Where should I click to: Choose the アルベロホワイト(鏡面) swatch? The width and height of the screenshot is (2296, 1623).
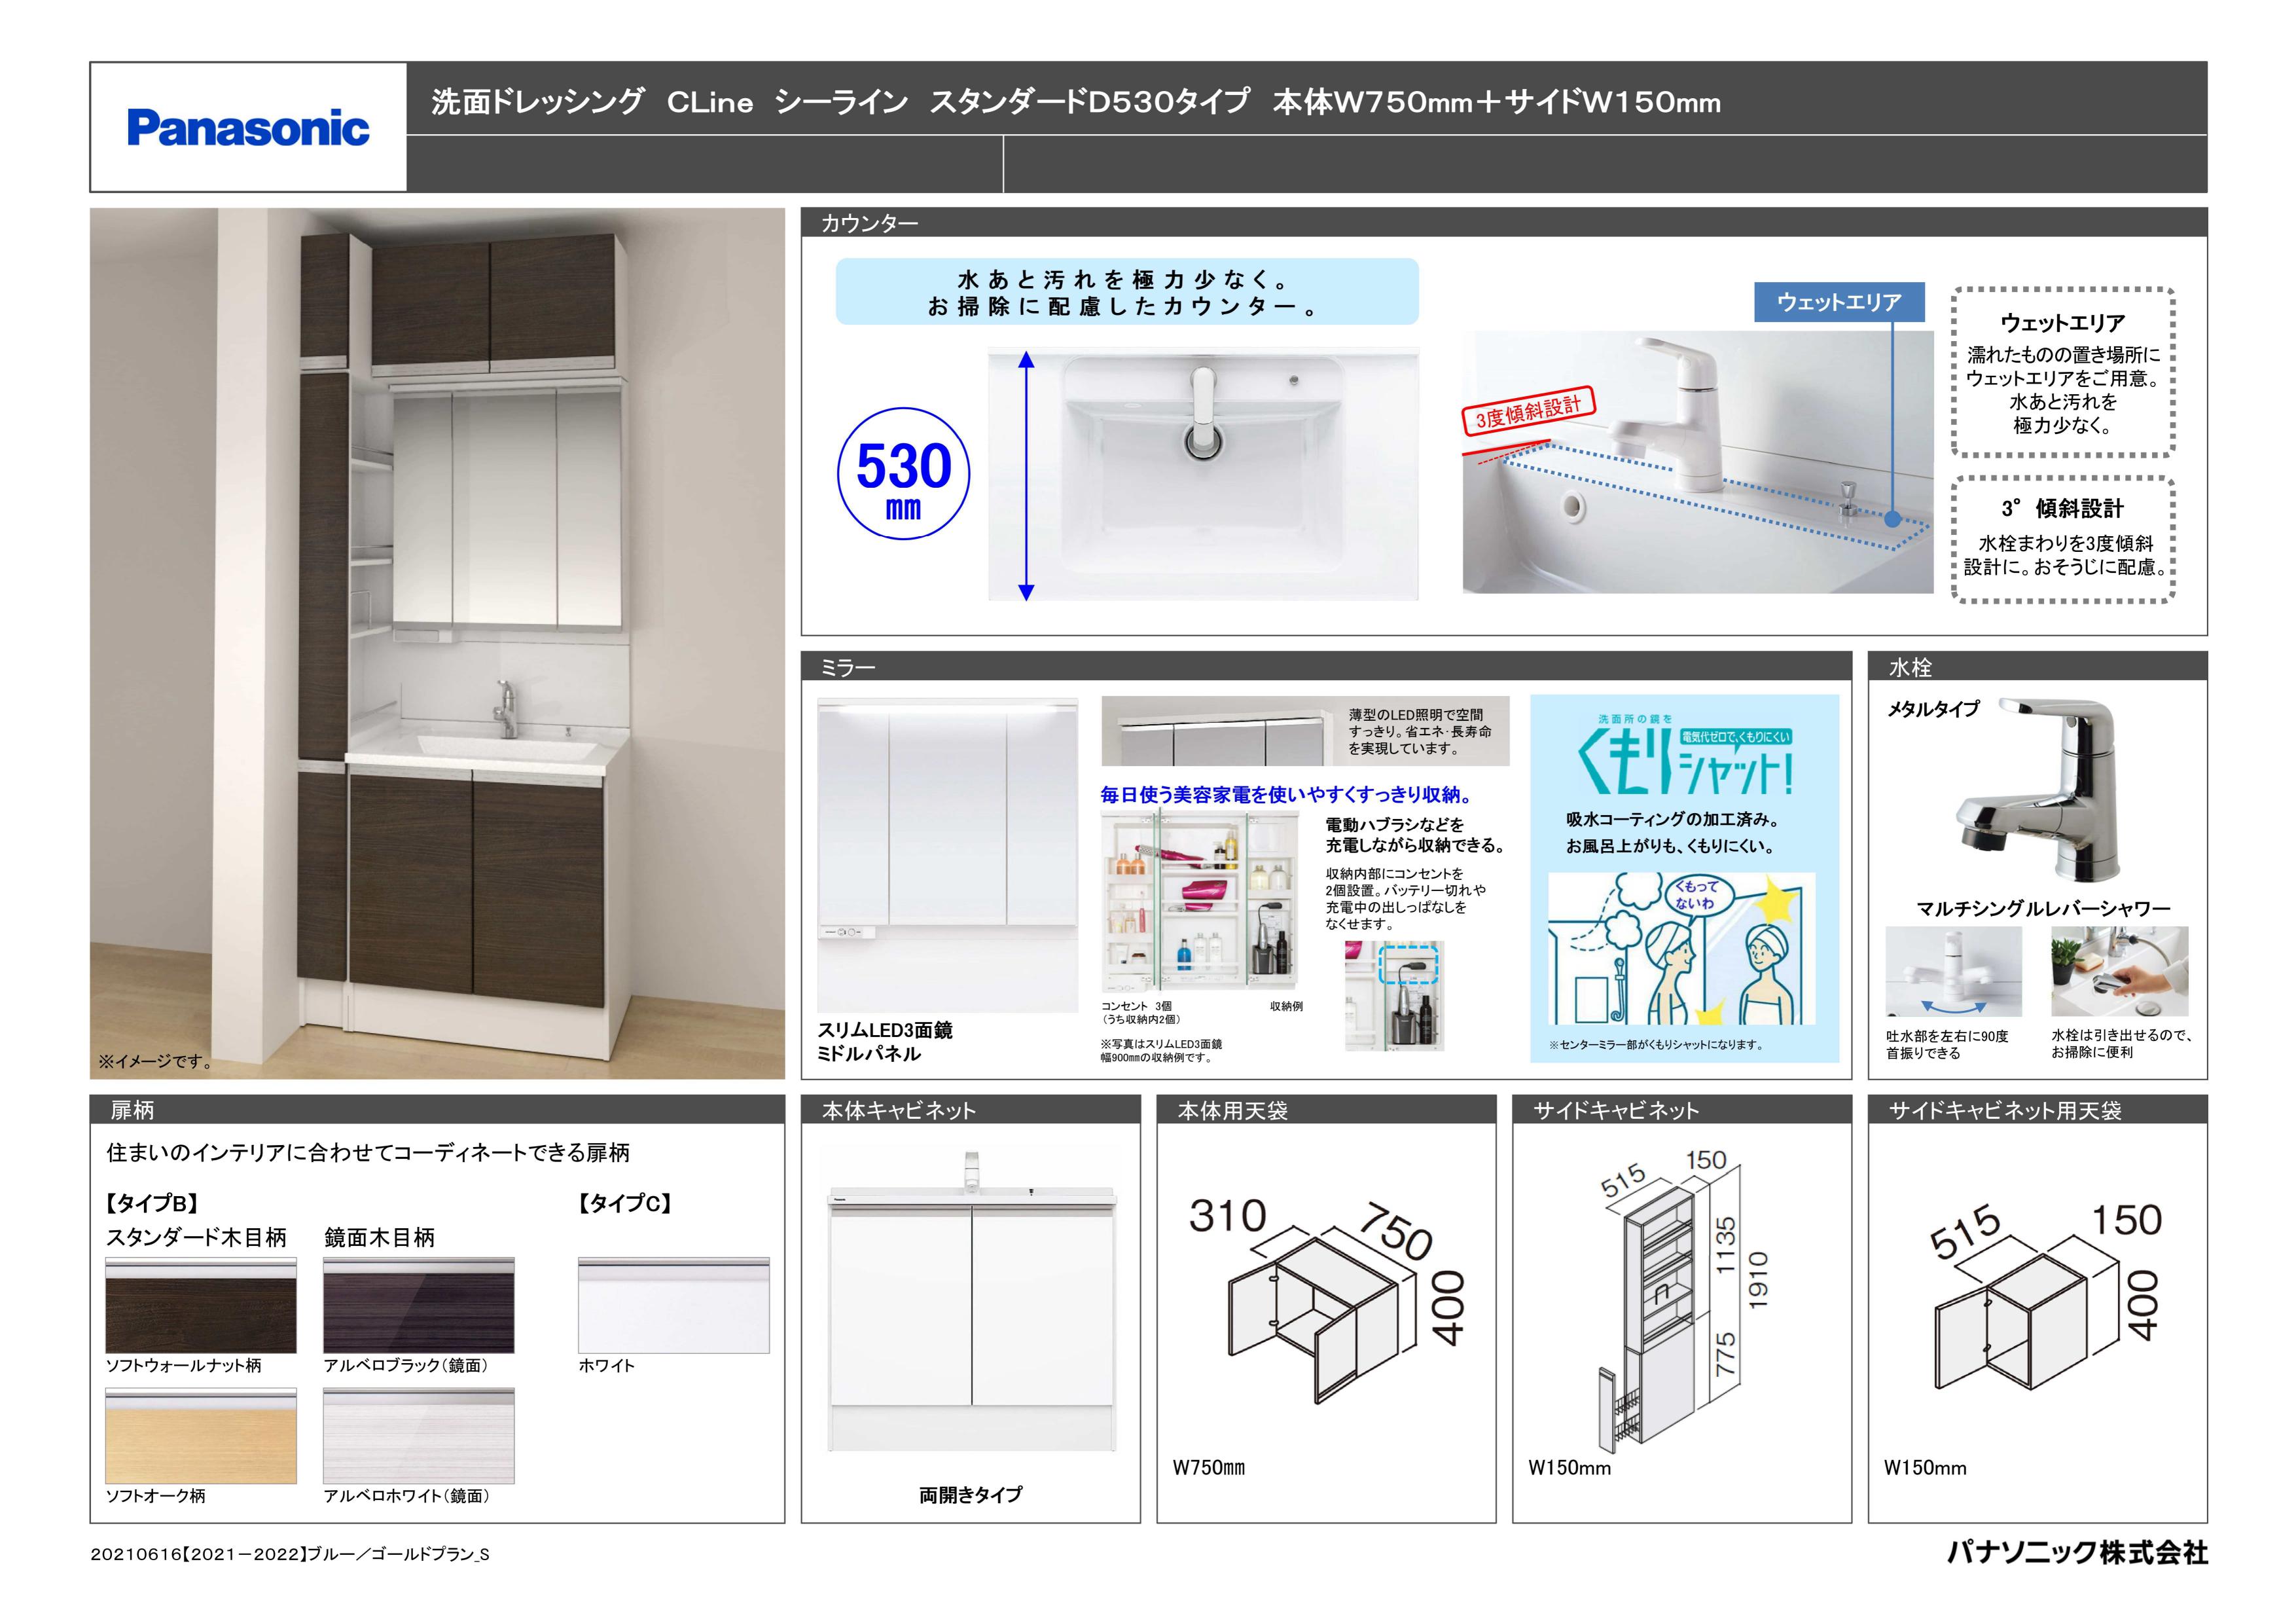419,1435
